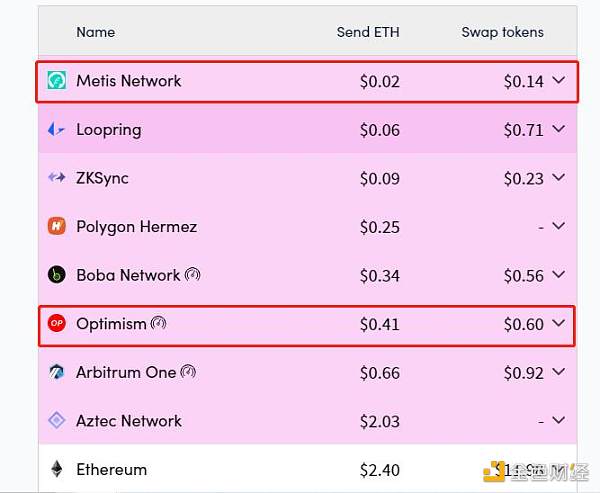This screenshot has width=600, height=493.
Task: Click gauge icon beside Arbitrum One
Action: [x=188, y=372]
